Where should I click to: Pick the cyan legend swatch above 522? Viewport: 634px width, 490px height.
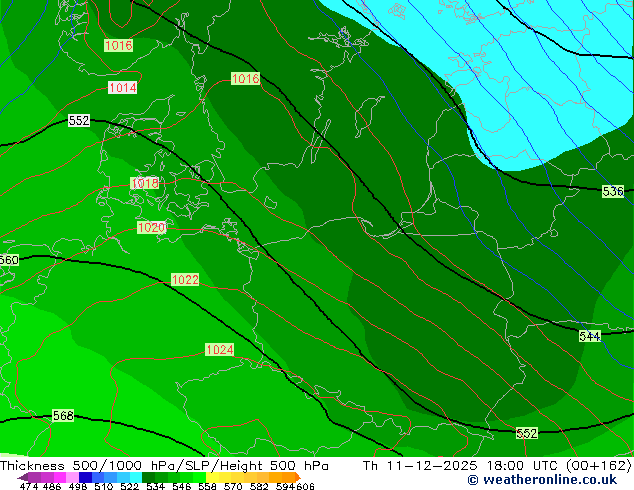click(x=136, y=477)
